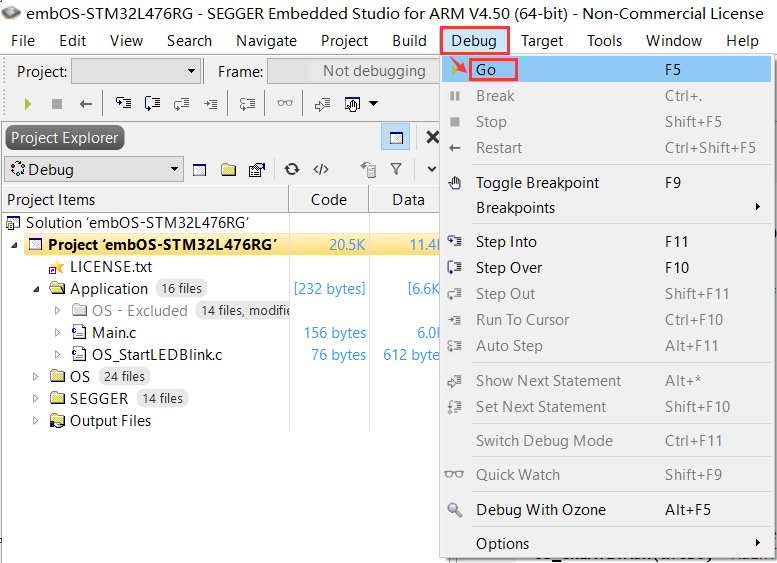Open the Edit menu
This screenshot has height=563, width=777.
[x=72, y=41]
